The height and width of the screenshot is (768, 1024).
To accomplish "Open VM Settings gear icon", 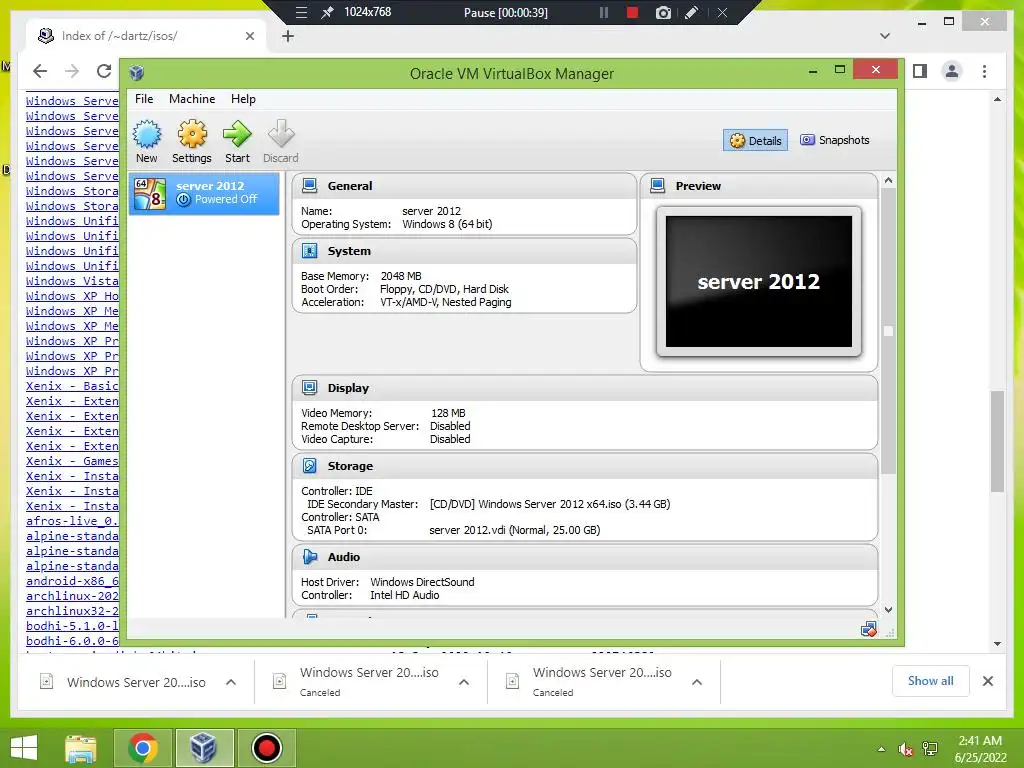I will [192, 135].
